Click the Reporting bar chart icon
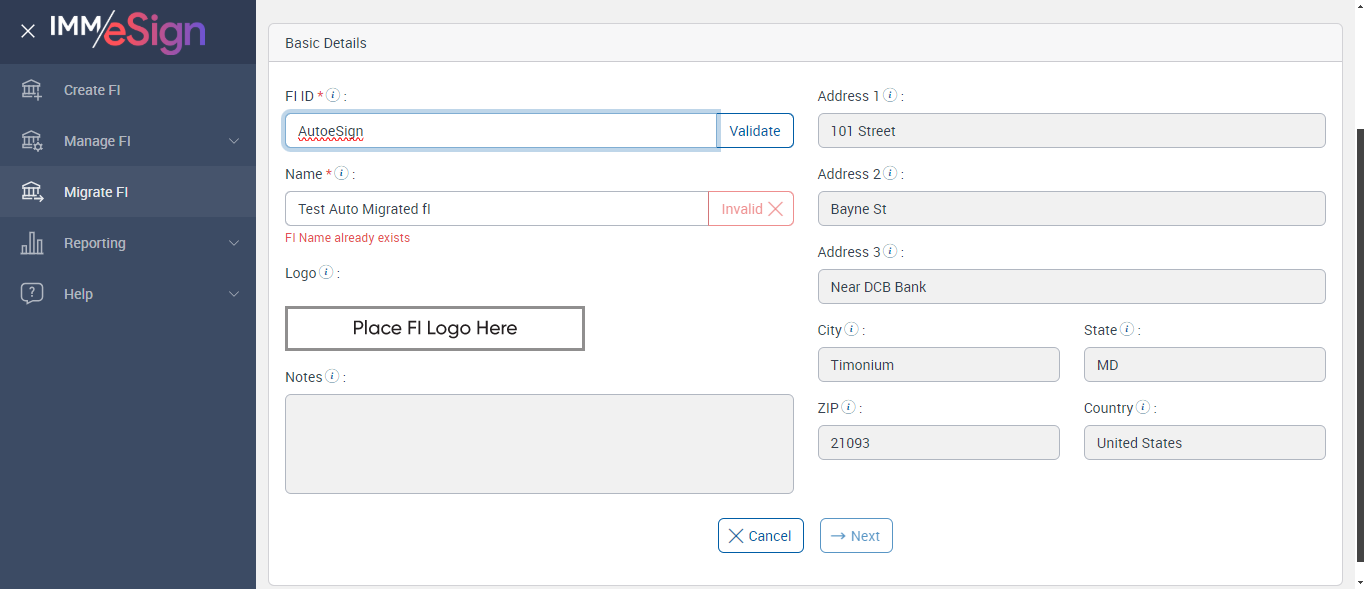 tap(32, 243)
